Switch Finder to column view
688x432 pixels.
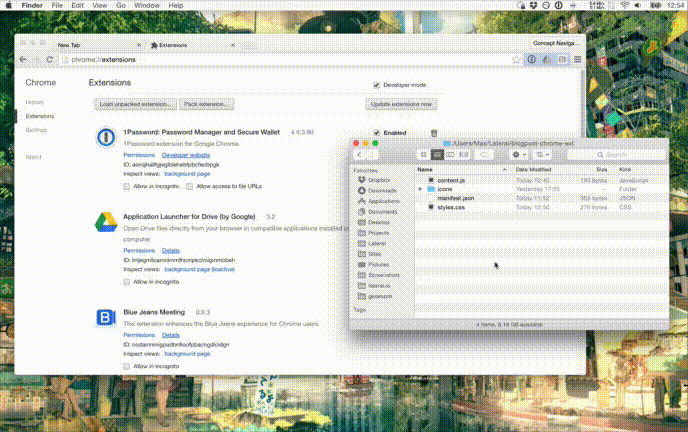tap(450, 154)
